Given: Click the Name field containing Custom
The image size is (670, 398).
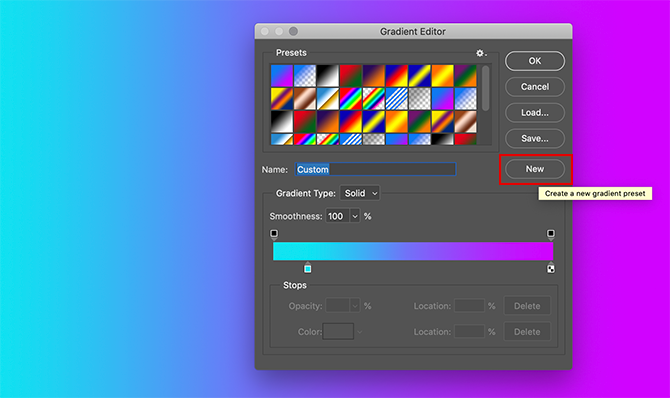Looking at the screenshot, I should (x=376, y=169).
